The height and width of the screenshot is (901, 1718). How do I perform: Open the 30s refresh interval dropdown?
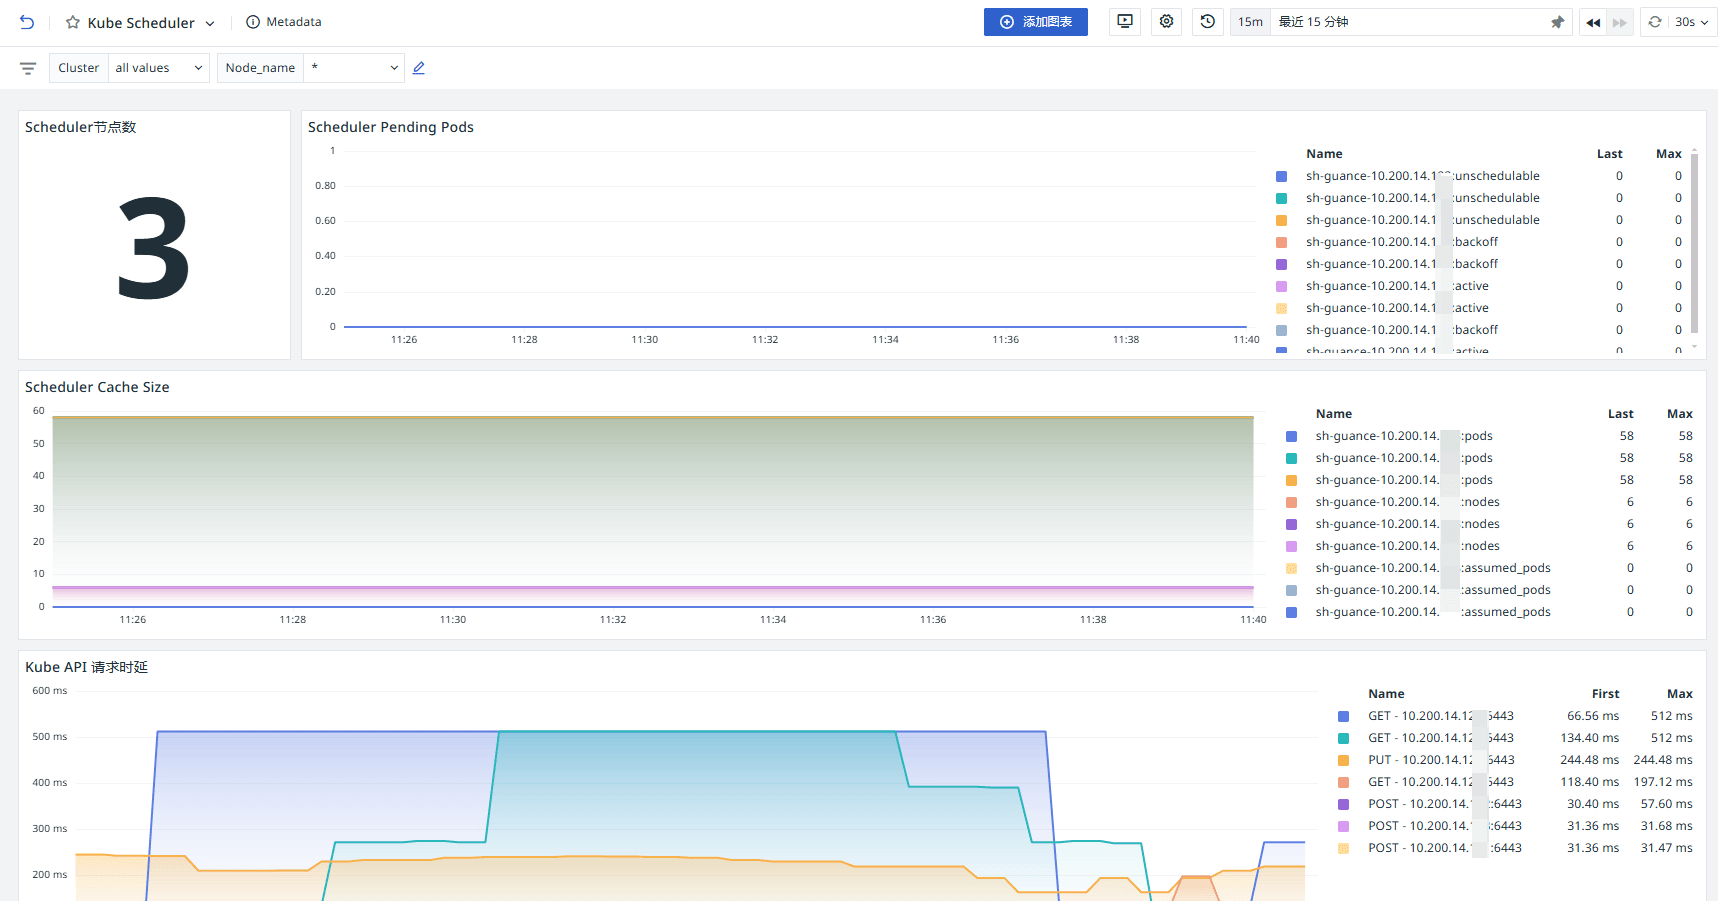click(x=1692, y=22)
